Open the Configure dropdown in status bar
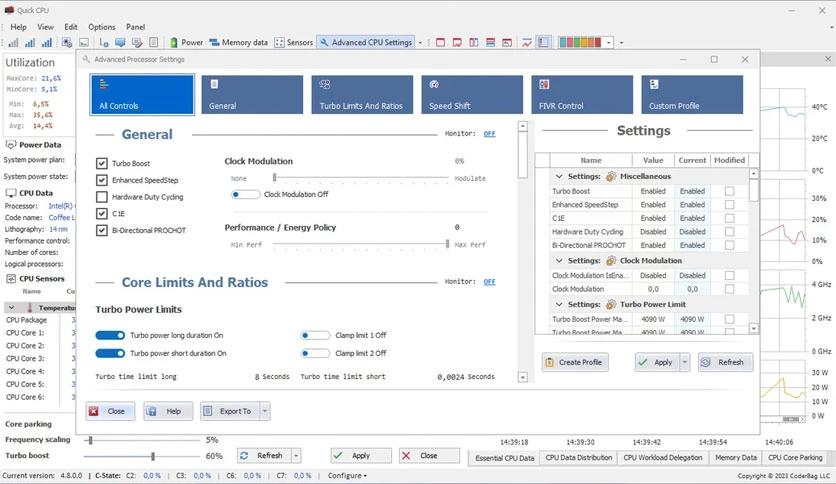836x484 pixels. [x=347, y=475]
